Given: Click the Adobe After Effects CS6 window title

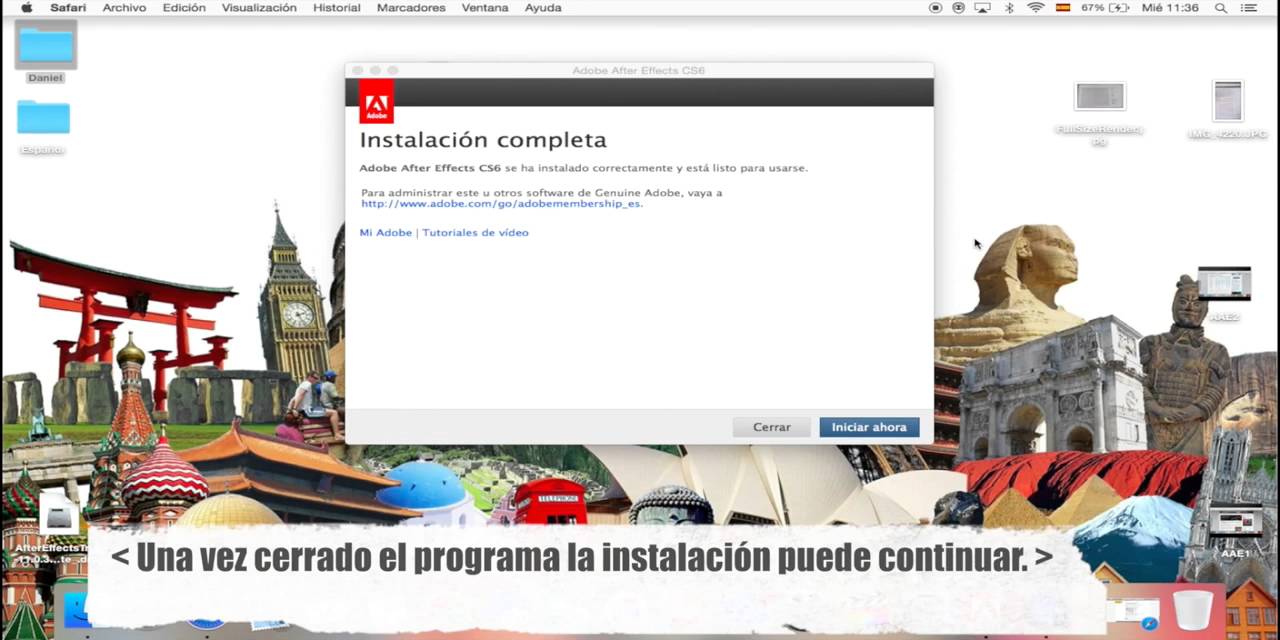Looking at the screenshot, I should [x=638, y=70].
